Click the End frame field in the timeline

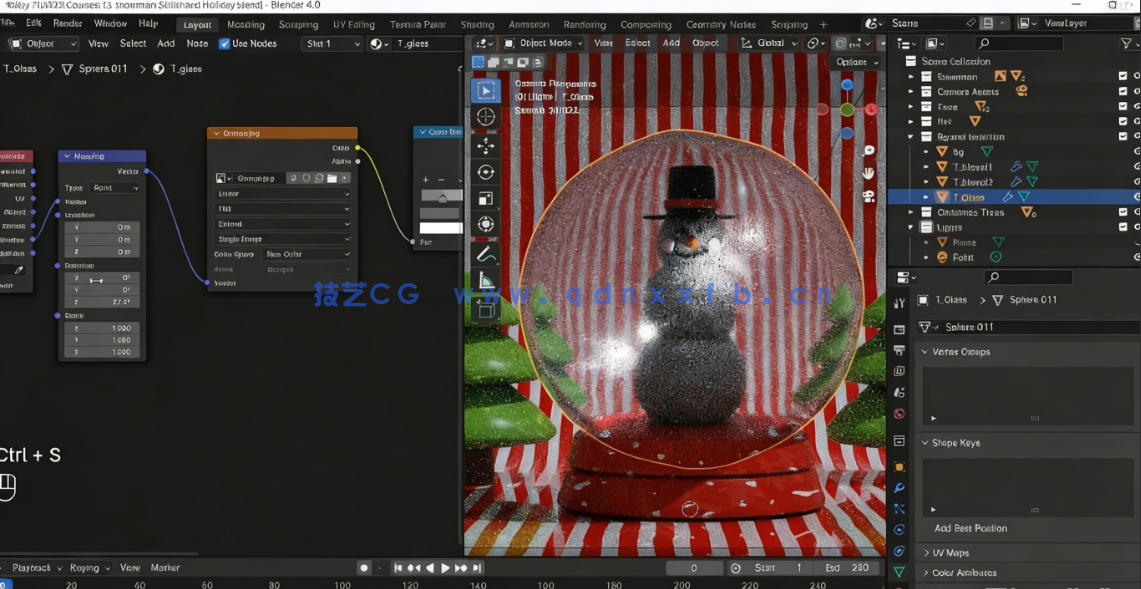click(x=846, y=567)
